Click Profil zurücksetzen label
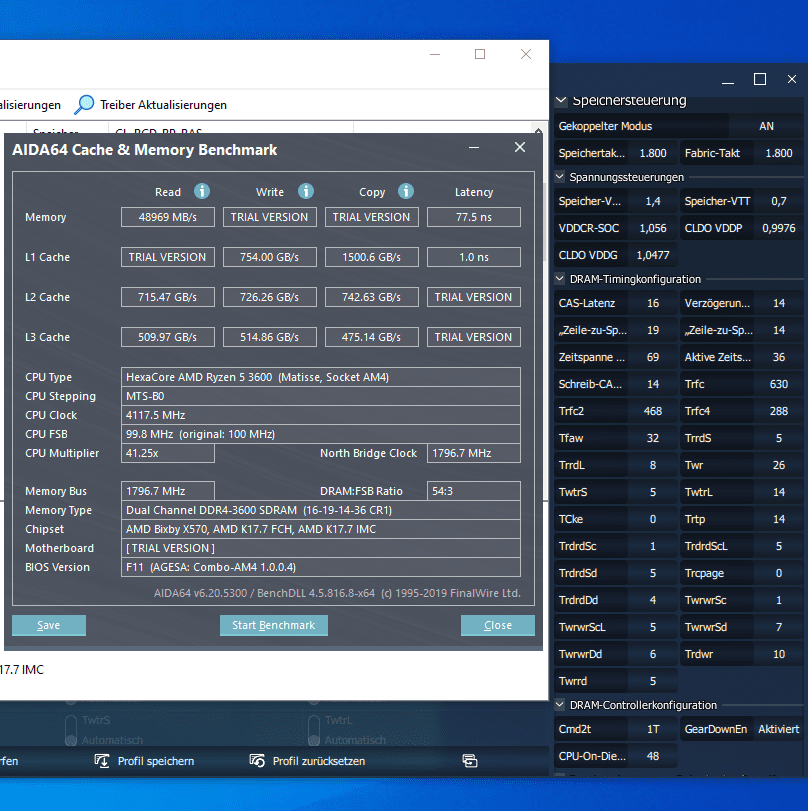 point(319,761)
